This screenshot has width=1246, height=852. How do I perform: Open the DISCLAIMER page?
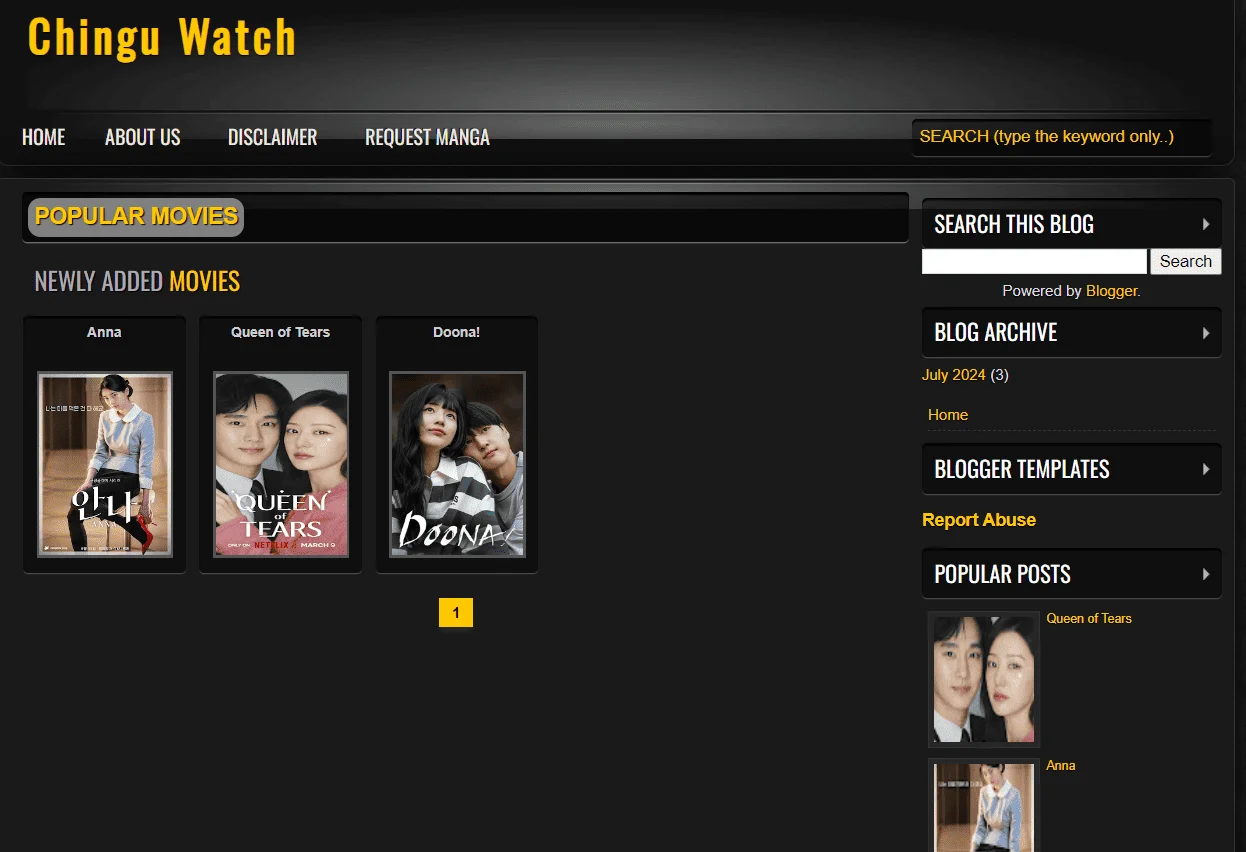pyautogui.click(x=272, y=137)
